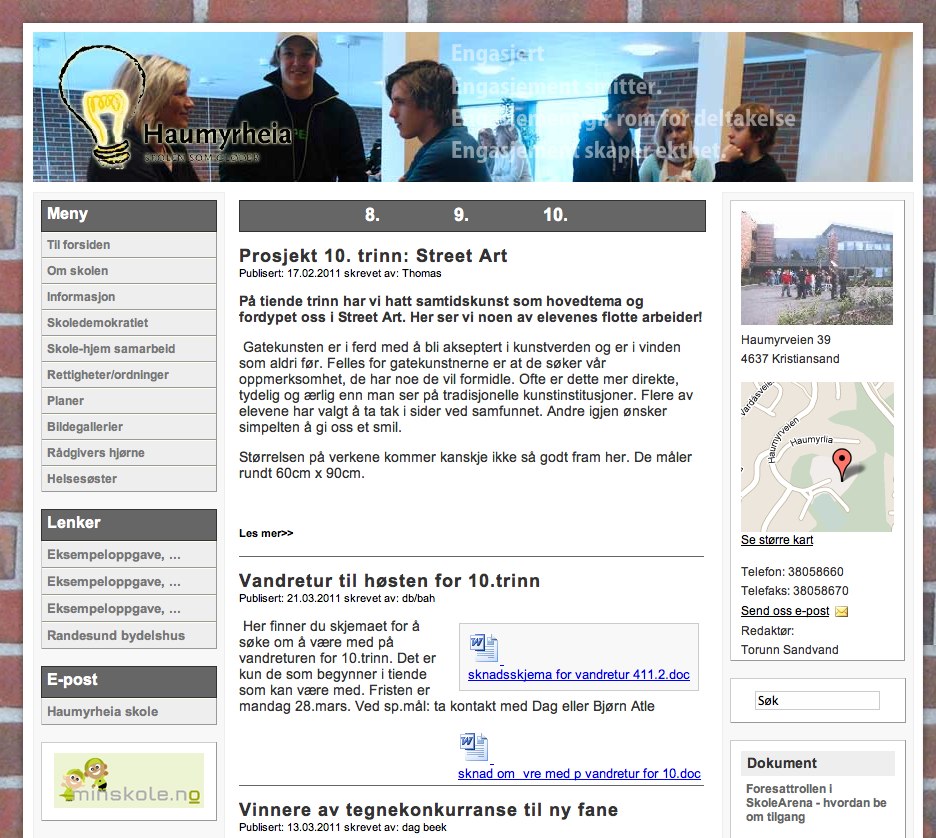
Task: Open Rettigheter/ordninger menu item
Action: 129,375
